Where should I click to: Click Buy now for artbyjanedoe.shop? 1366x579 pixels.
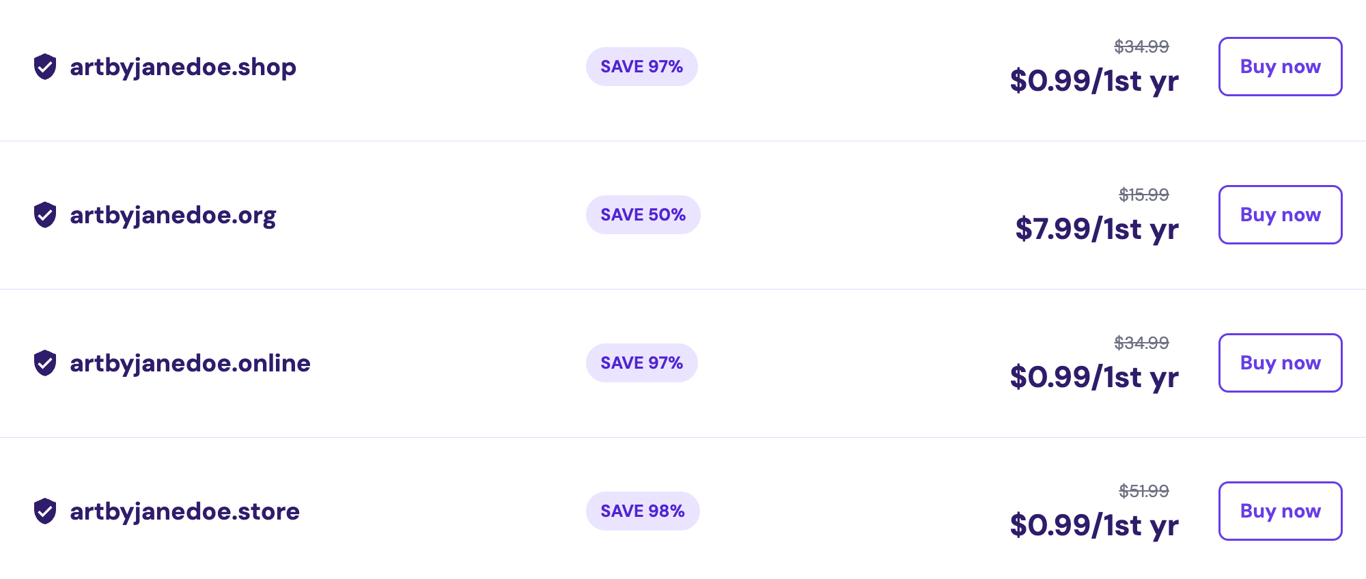[x=1280, y=66]
